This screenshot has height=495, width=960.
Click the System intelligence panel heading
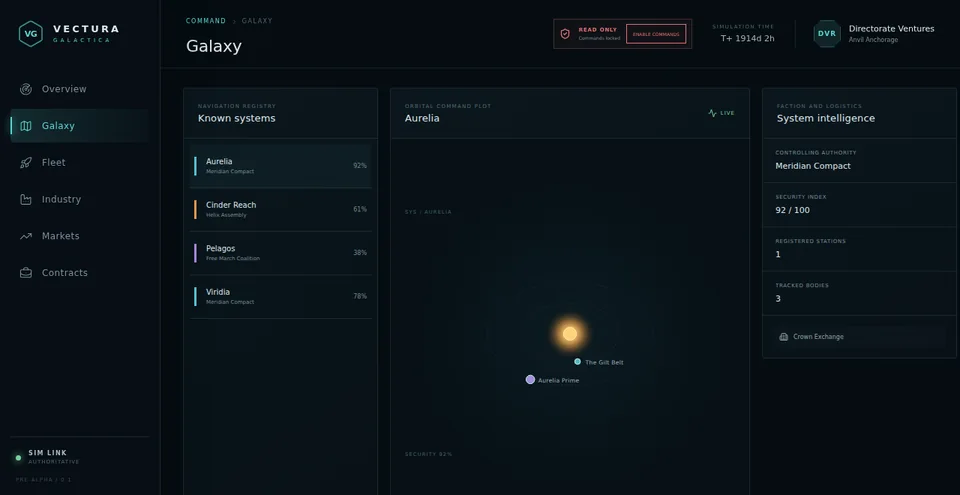click(x=826, y=118)
